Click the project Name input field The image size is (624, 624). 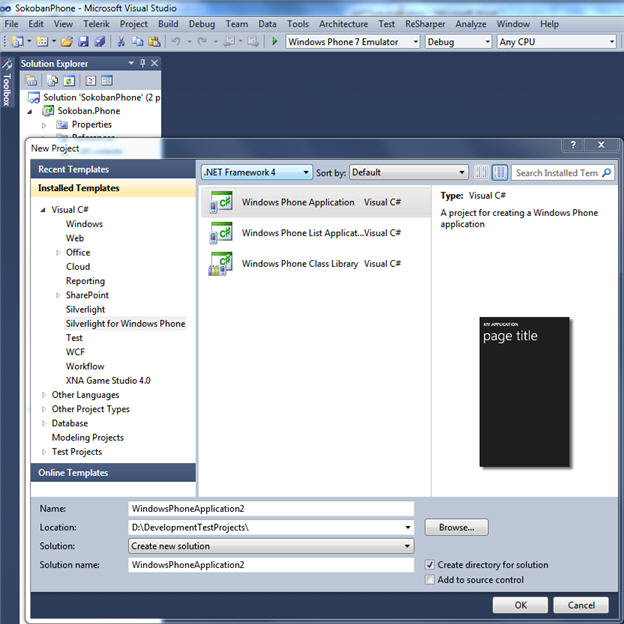(x=271, y=509)
